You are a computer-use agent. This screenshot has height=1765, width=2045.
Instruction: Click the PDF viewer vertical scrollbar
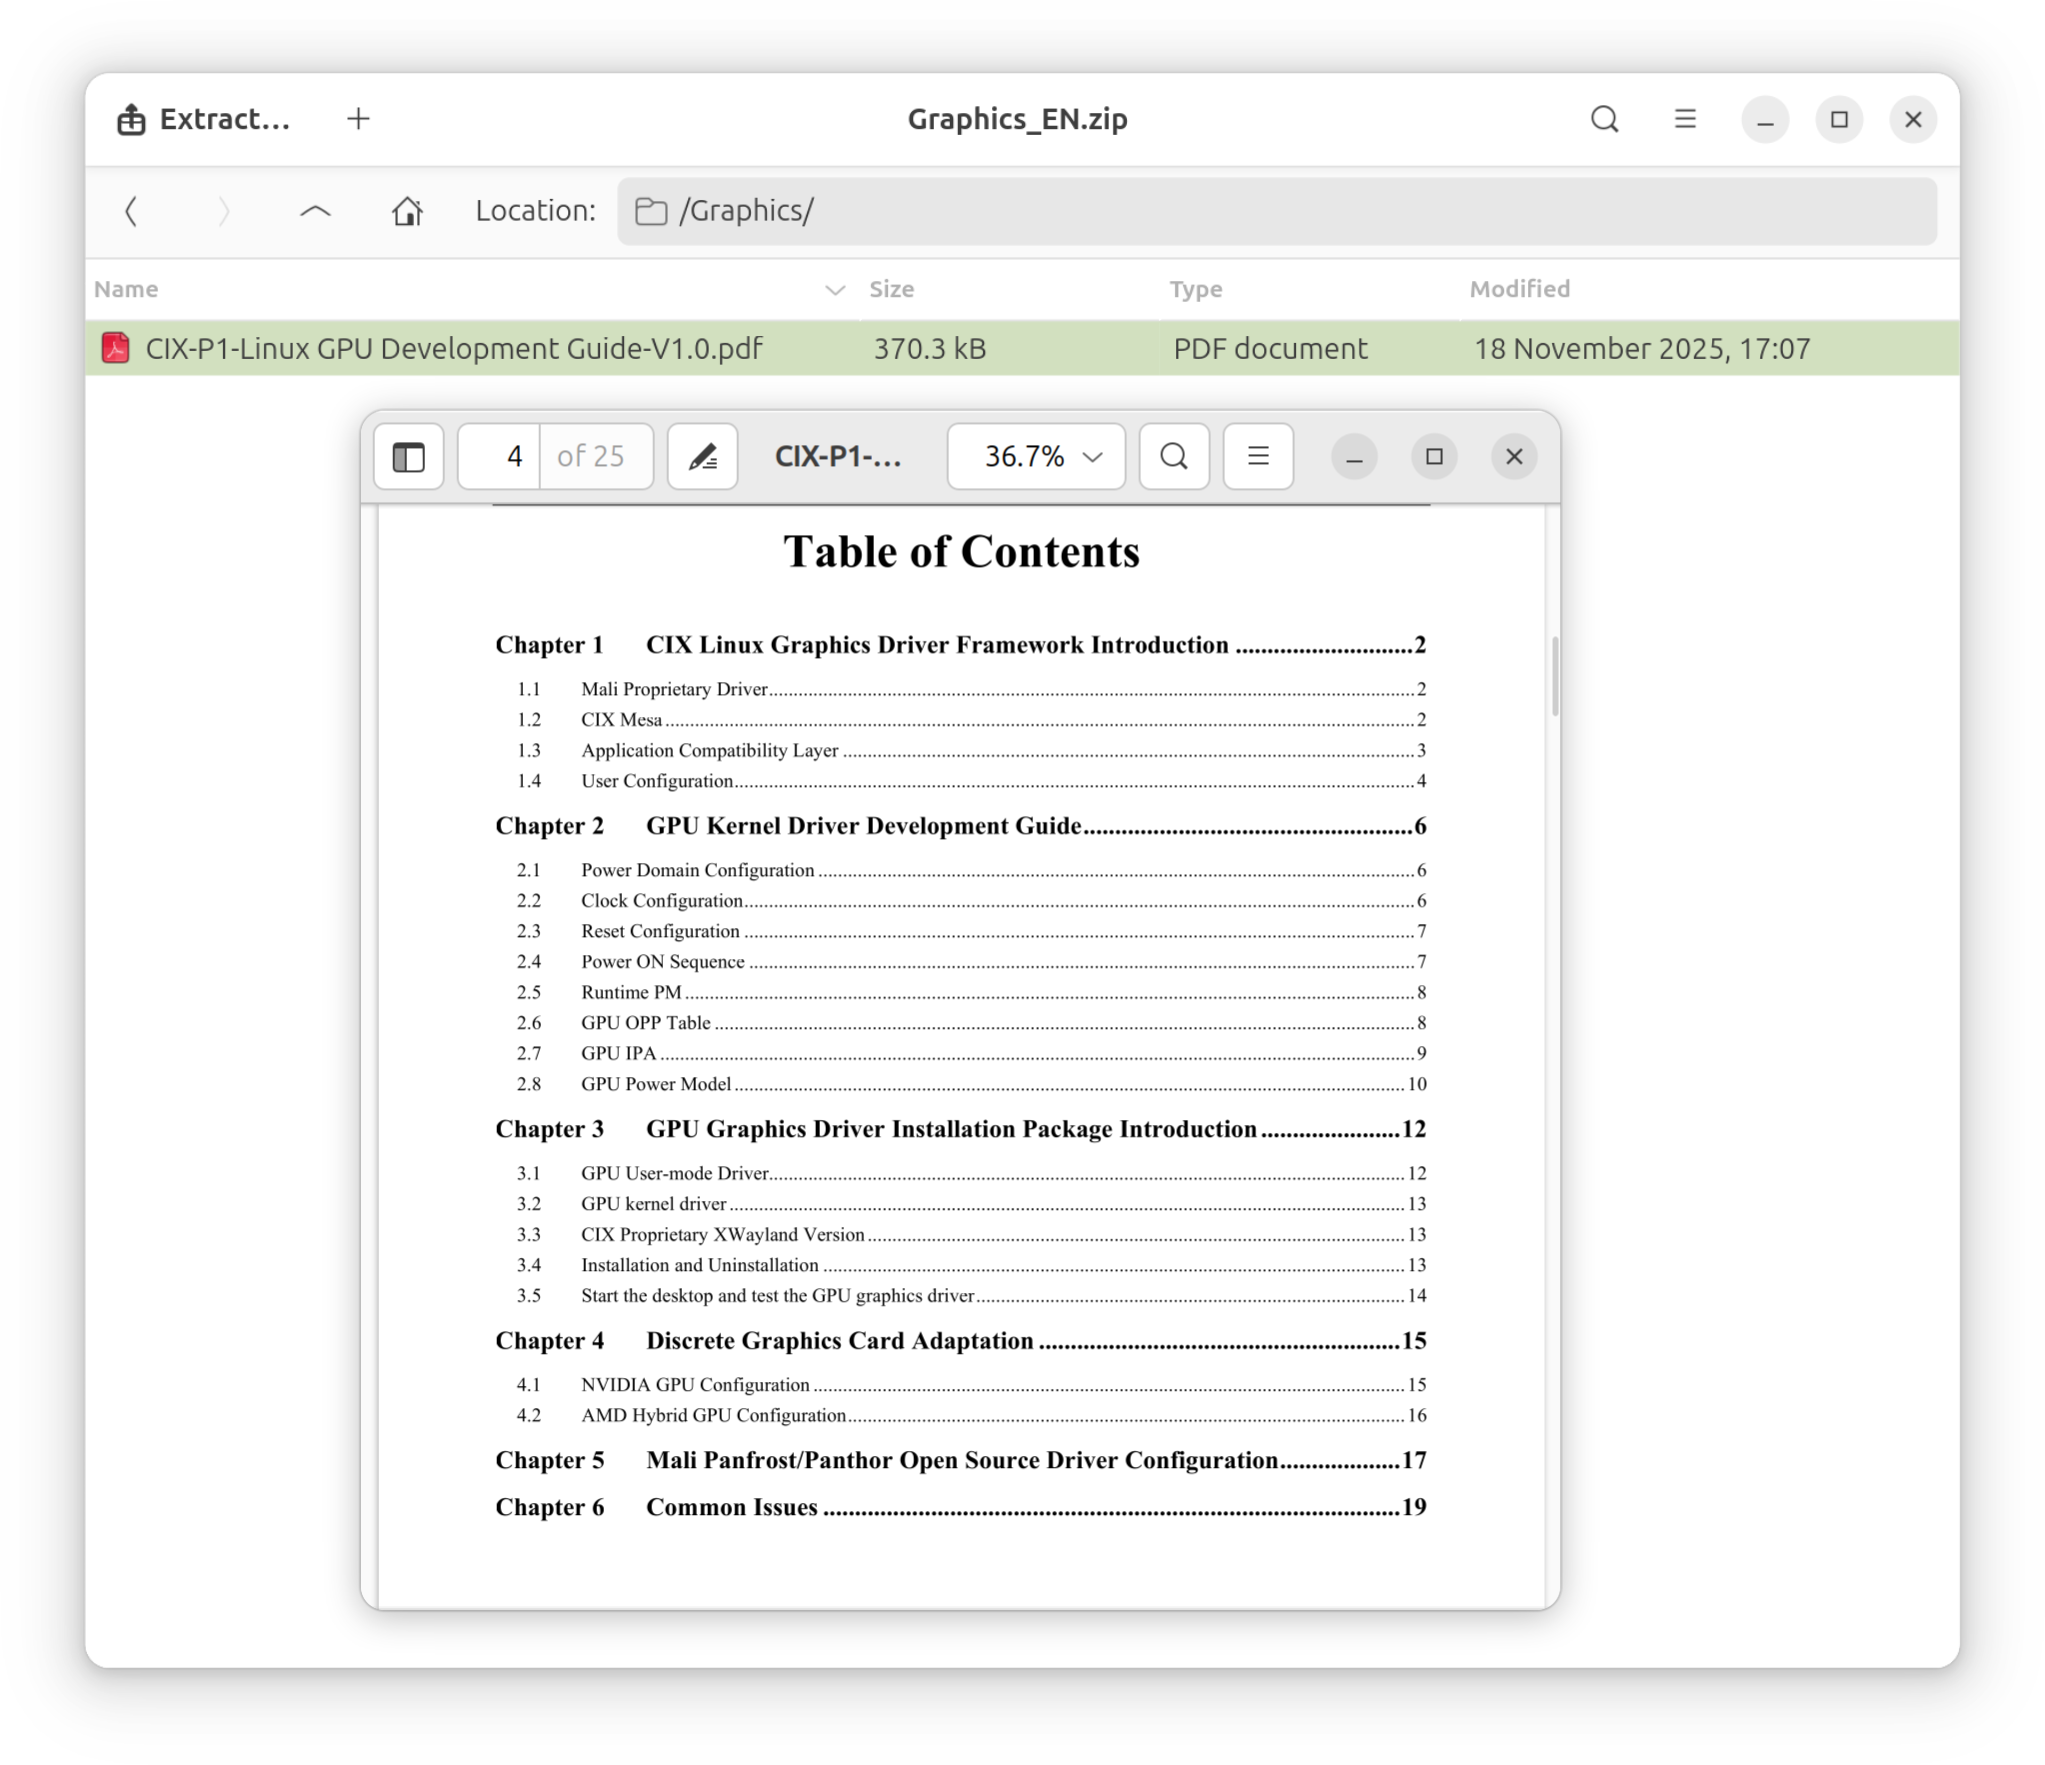coord(1554,676)
